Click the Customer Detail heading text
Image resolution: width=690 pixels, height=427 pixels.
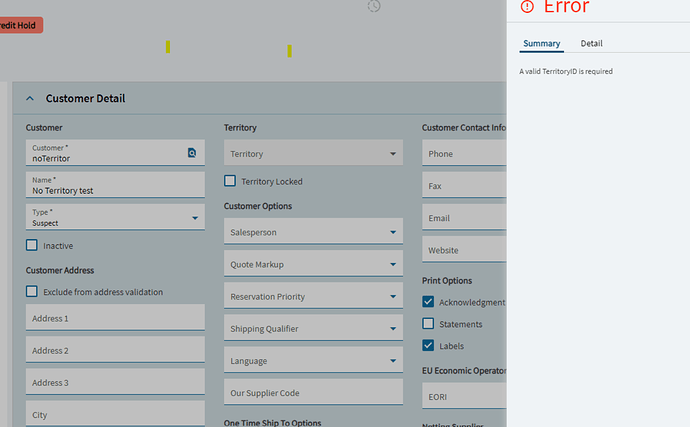pos(85,98)
